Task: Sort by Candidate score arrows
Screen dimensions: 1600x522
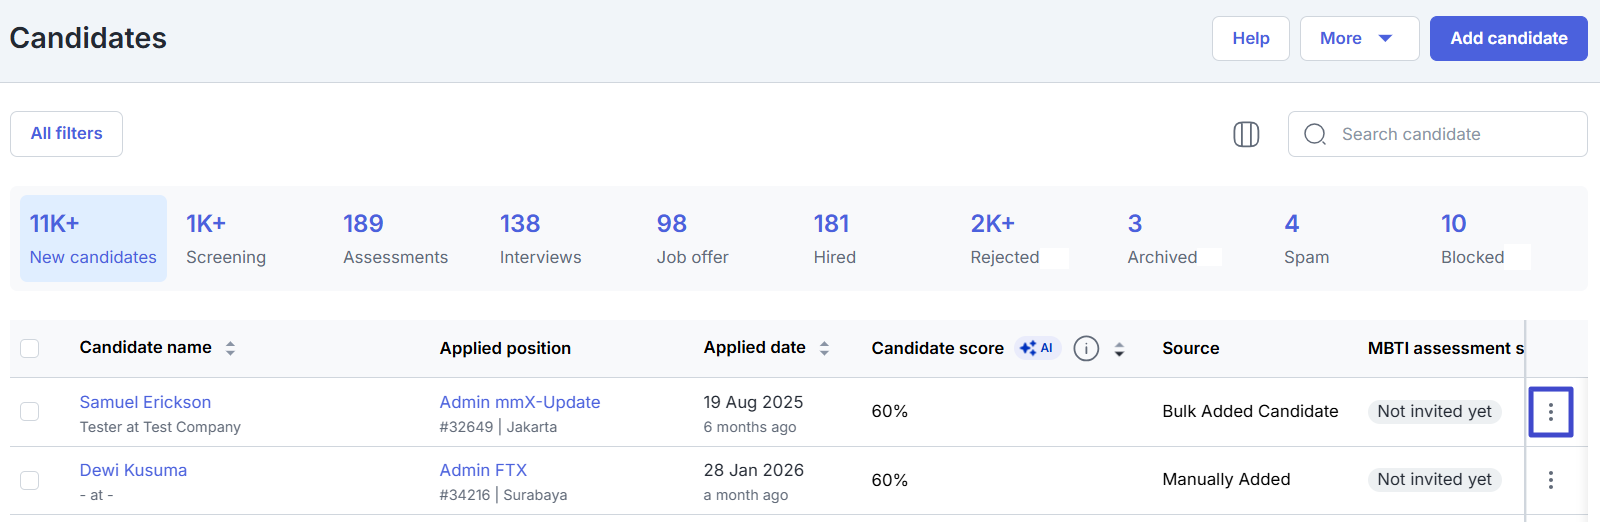Action: pos(1119,348)
